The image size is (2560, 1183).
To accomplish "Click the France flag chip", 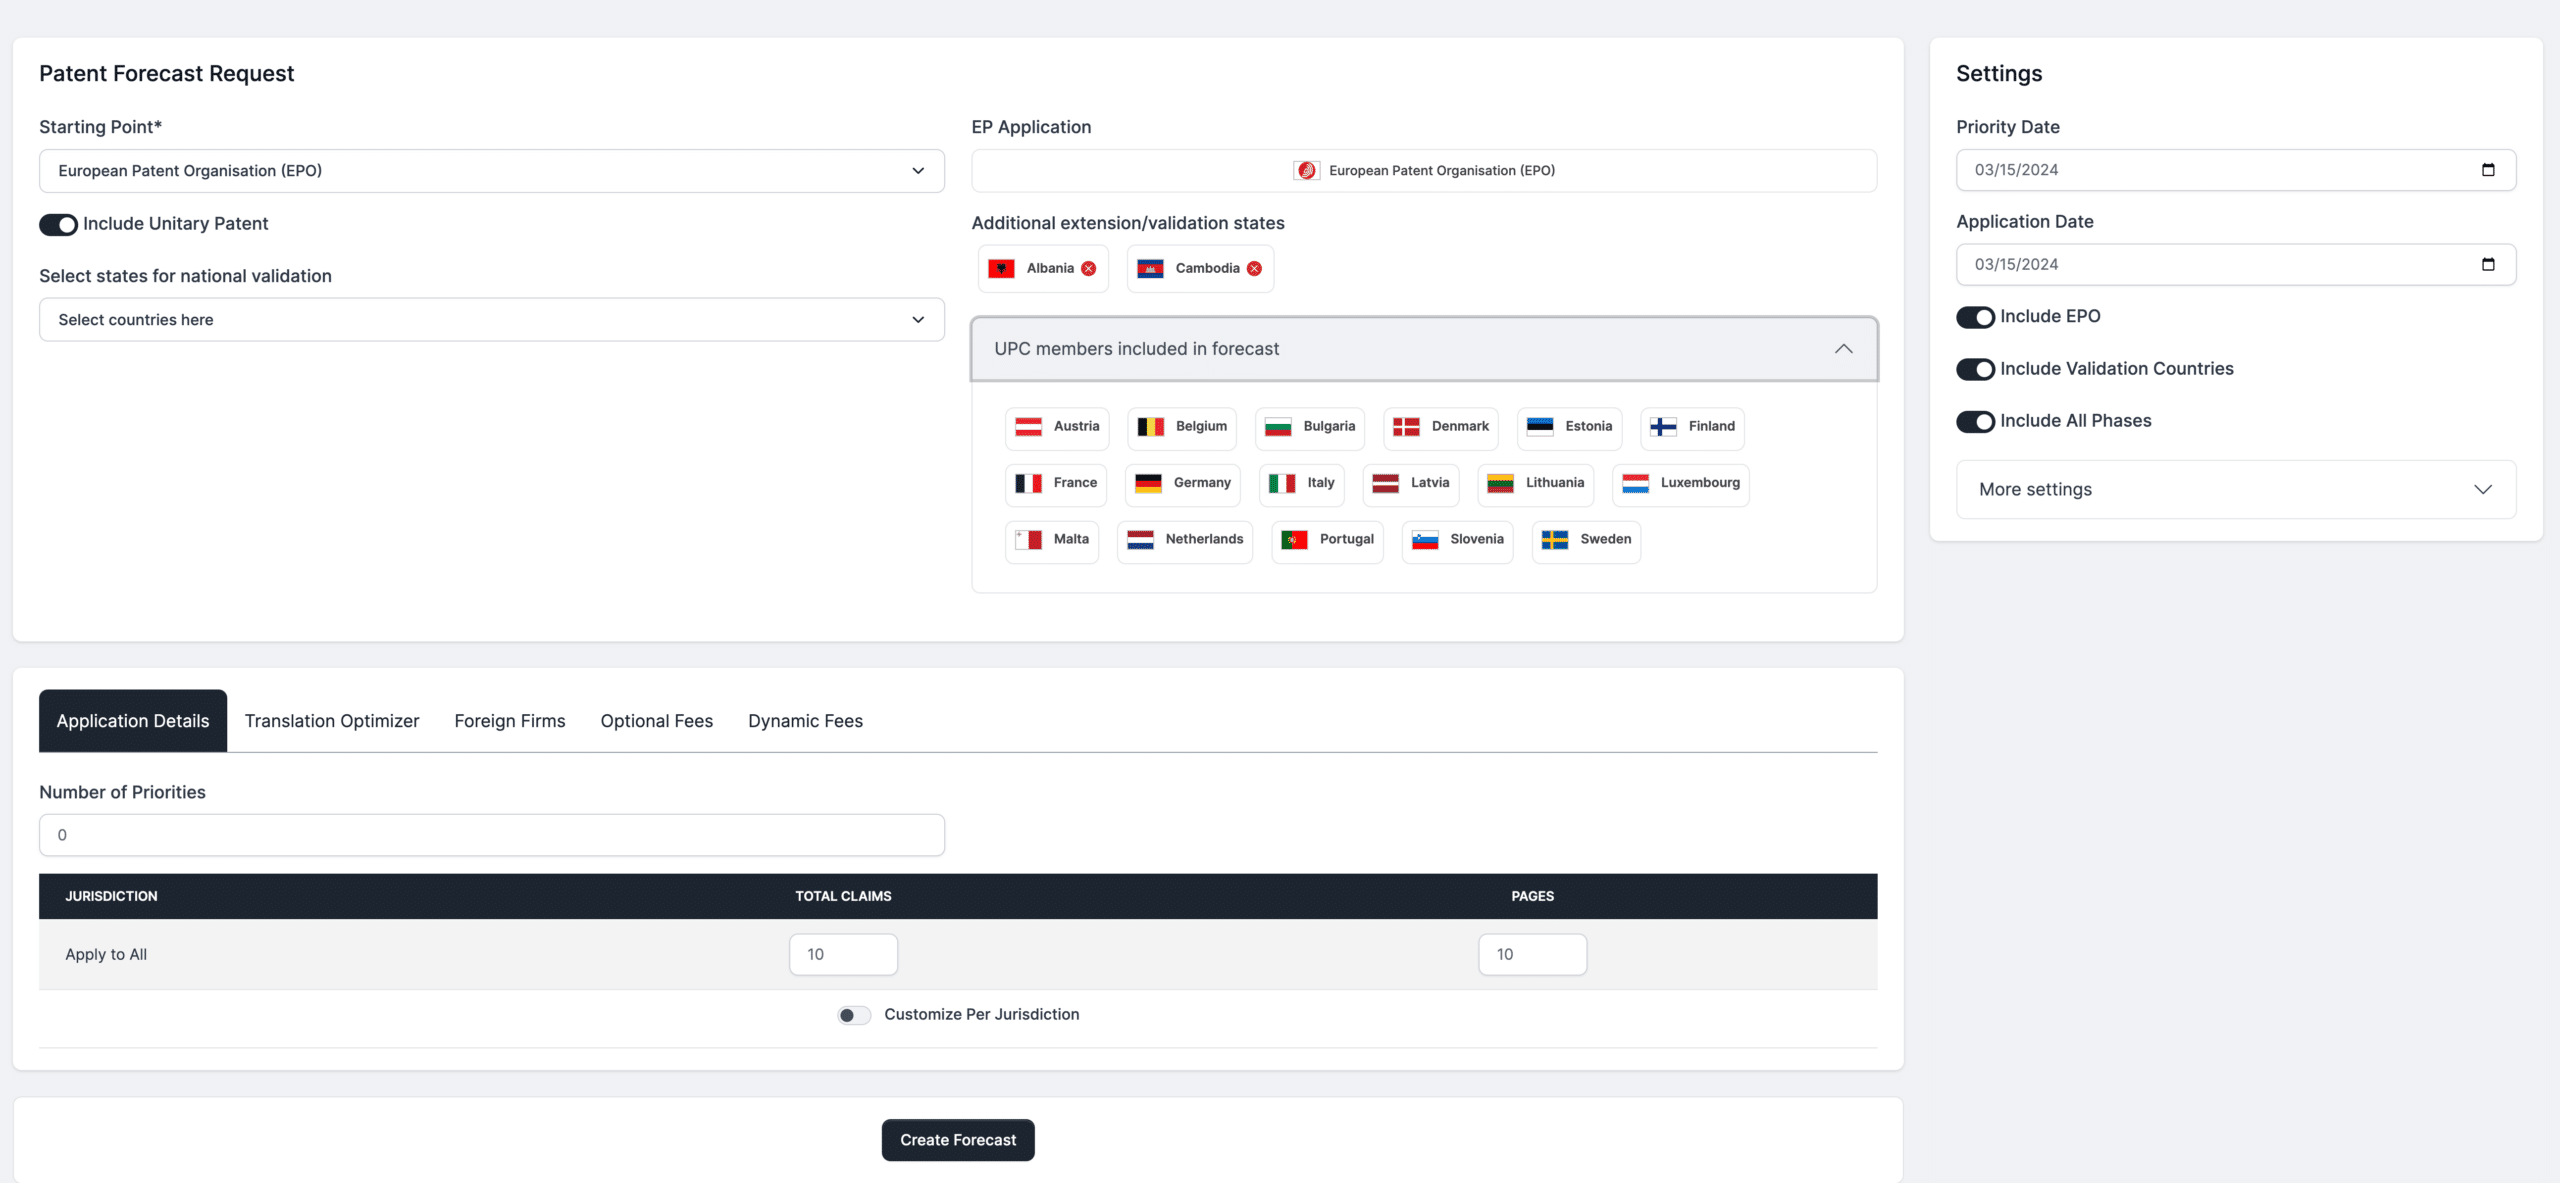I will click(1056, 484).
